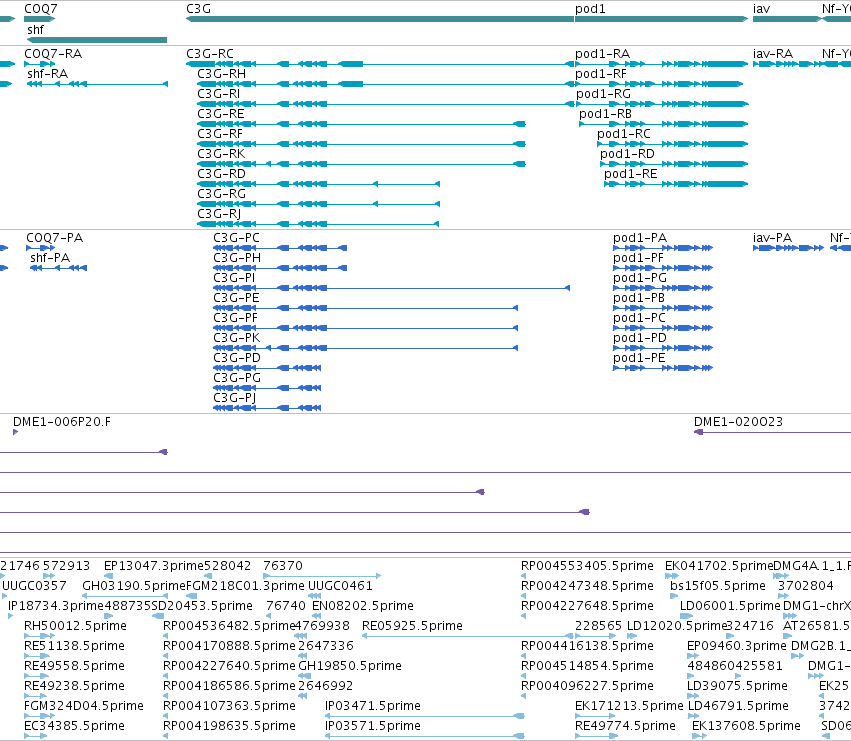Click BAC clone DME1-020O23
This screenshot has width=851, height=741.
pyautogui.click(x=738, y=422)
